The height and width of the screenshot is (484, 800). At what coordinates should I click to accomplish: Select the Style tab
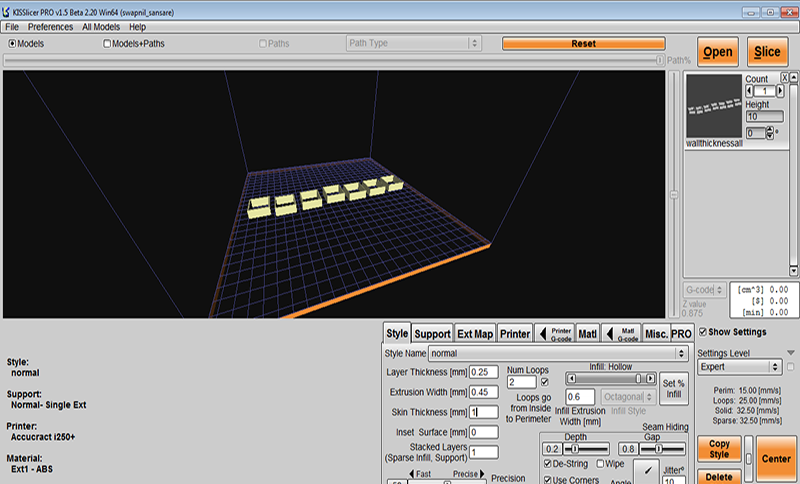coord(397,334)
